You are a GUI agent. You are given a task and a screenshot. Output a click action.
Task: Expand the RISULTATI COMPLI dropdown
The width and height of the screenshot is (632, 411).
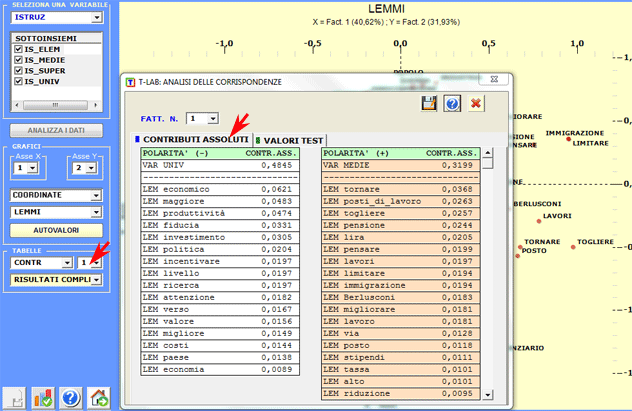(x=96, y=280)
